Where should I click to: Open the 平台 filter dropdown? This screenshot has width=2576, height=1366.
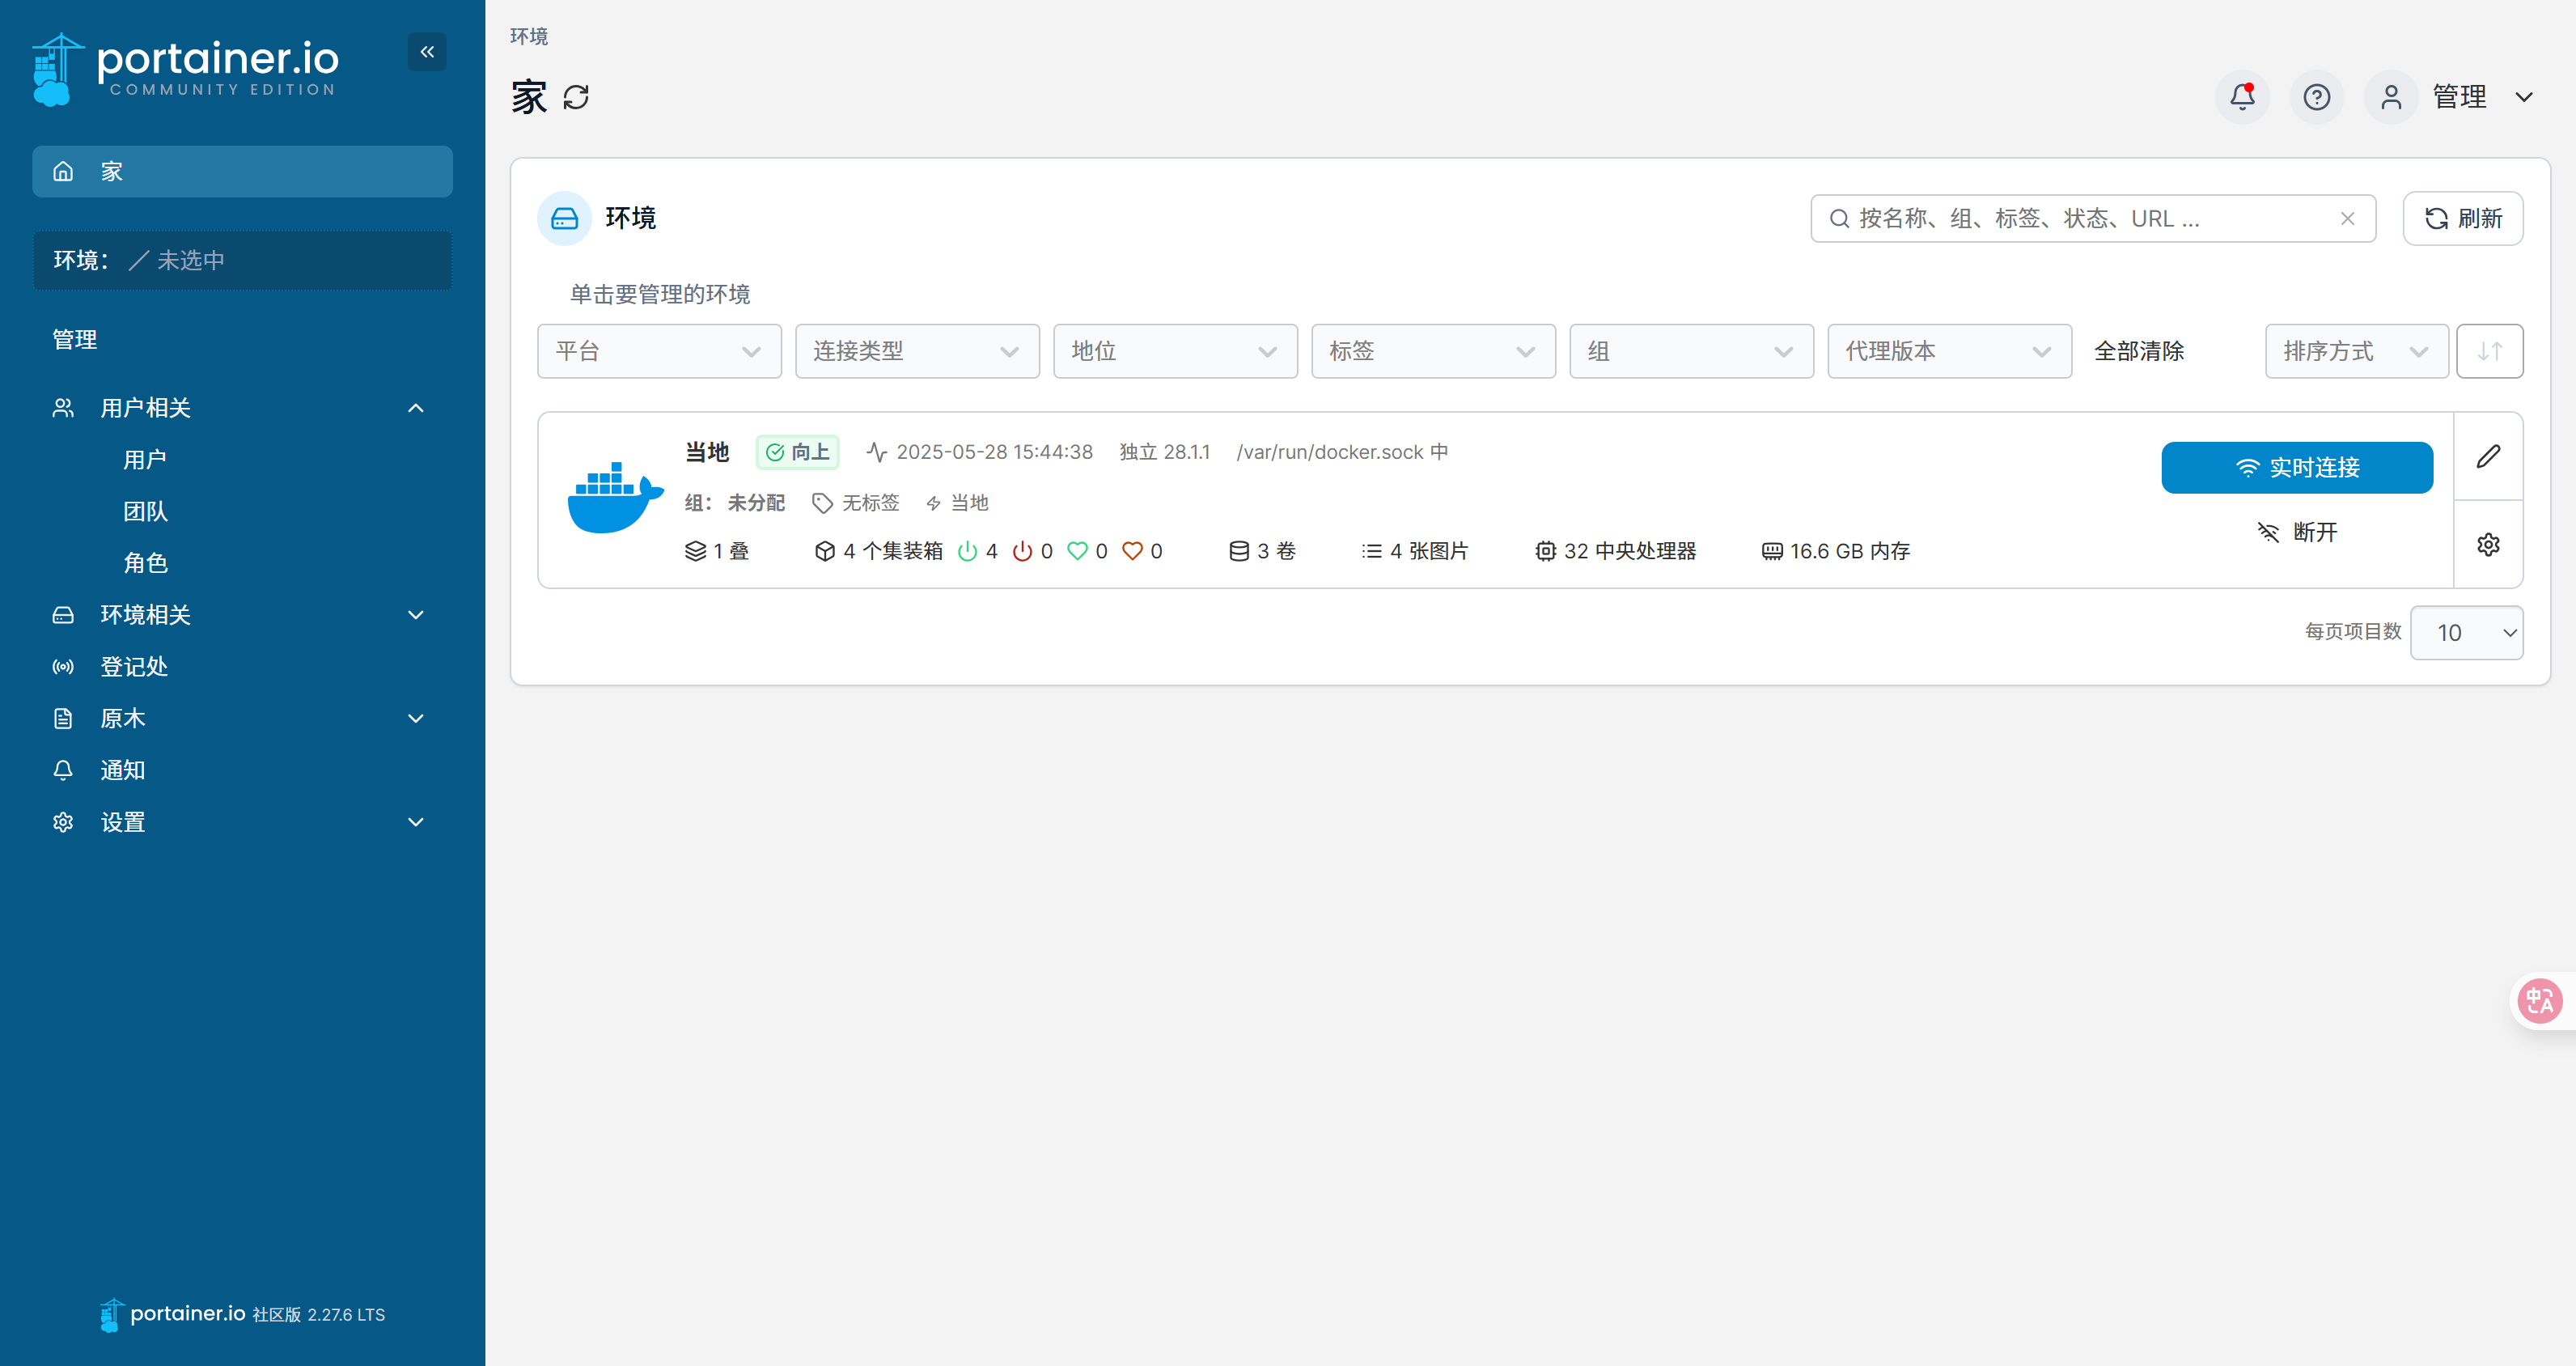click(659, 351)
